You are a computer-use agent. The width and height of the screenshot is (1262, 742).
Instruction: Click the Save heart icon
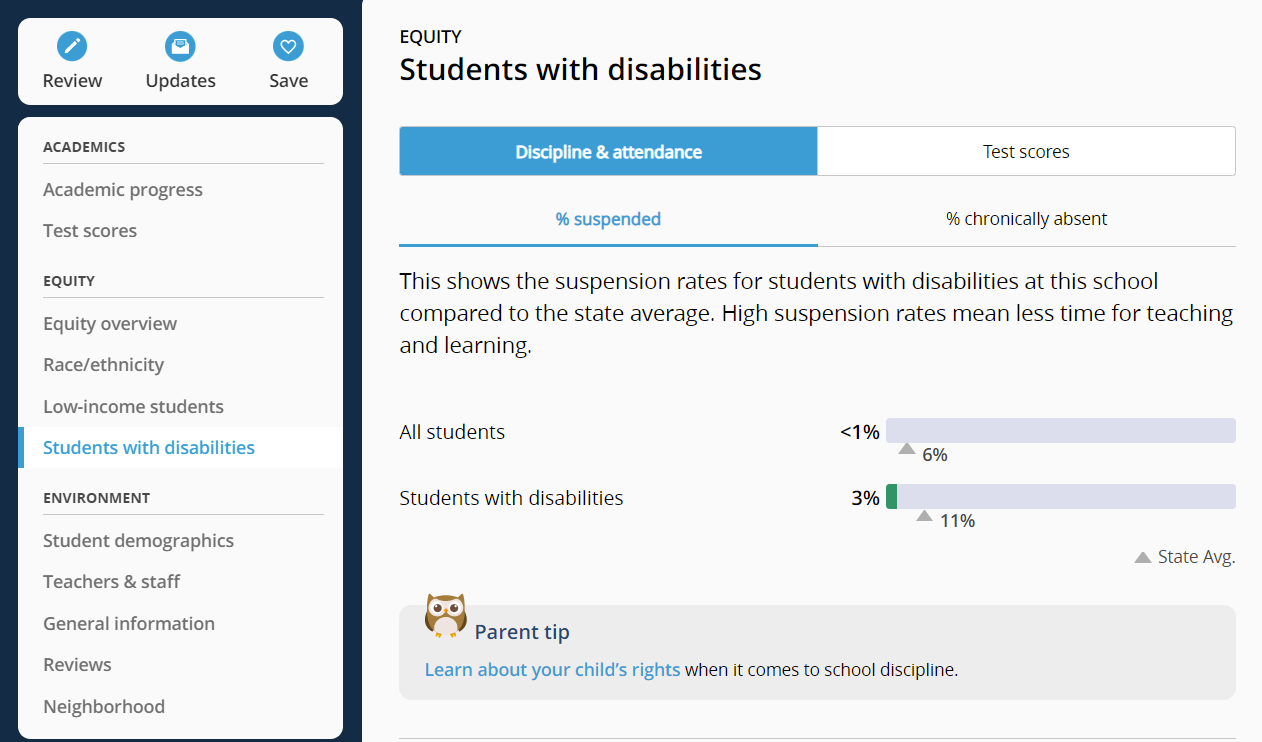288,46
